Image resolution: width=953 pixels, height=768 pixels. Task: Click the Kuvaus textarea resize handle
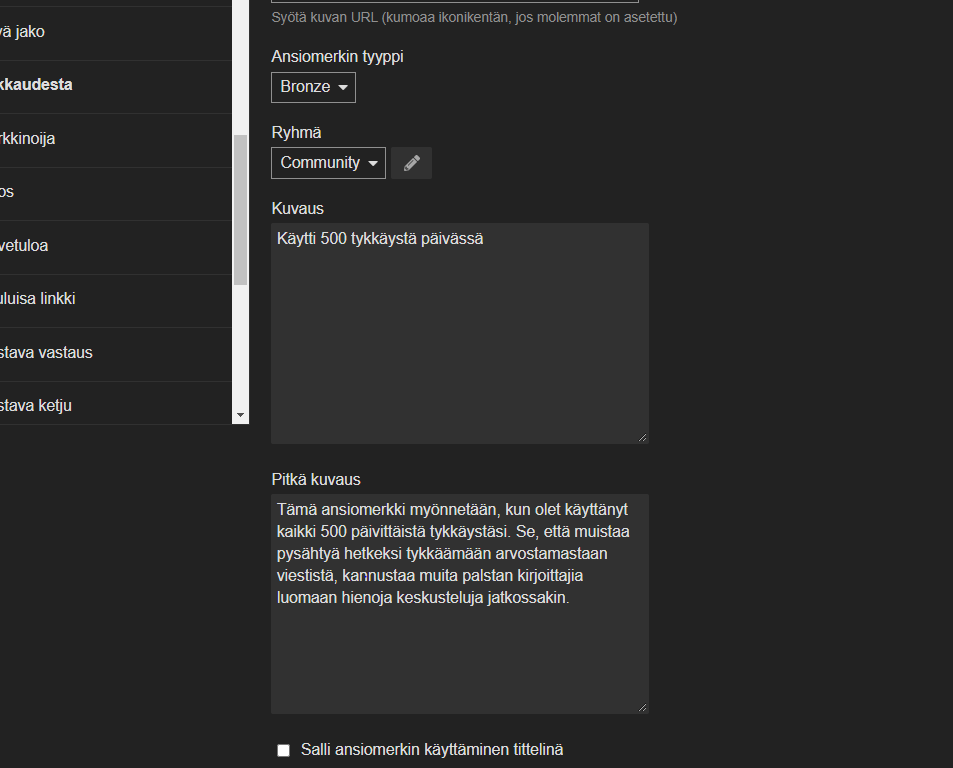[x=643, y=437]
